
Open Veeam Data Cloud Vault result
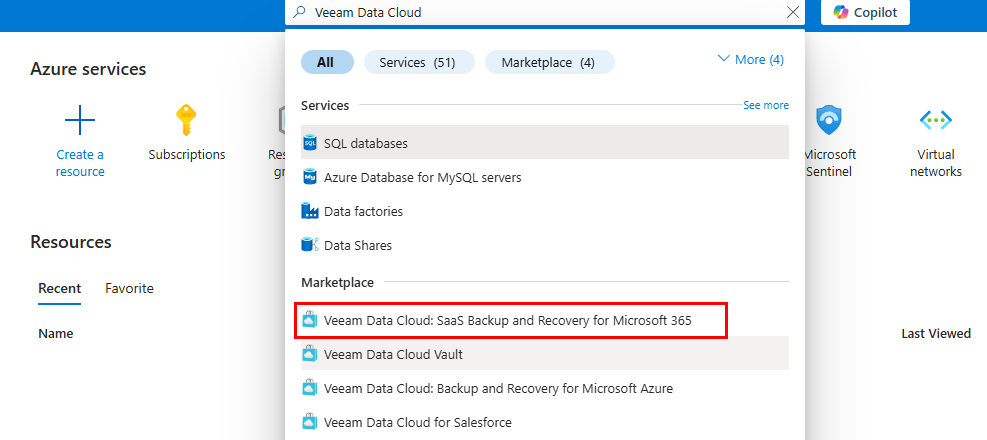(x=544, y=354)
